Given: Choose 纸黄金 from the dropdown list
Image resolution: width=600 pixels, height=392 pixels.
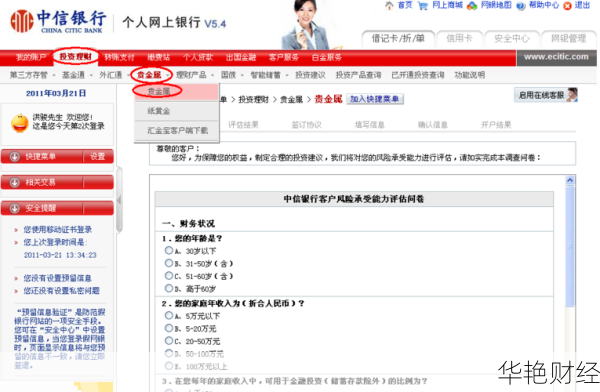Looking at the screenshot, I should point(176,111).
